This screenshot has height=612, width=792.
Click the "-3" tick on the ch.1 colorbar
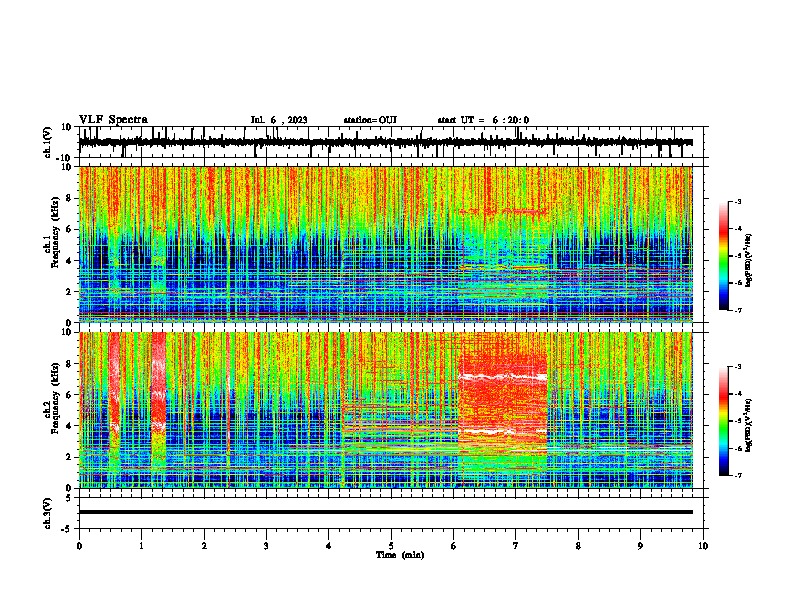(x=738, y=201)
